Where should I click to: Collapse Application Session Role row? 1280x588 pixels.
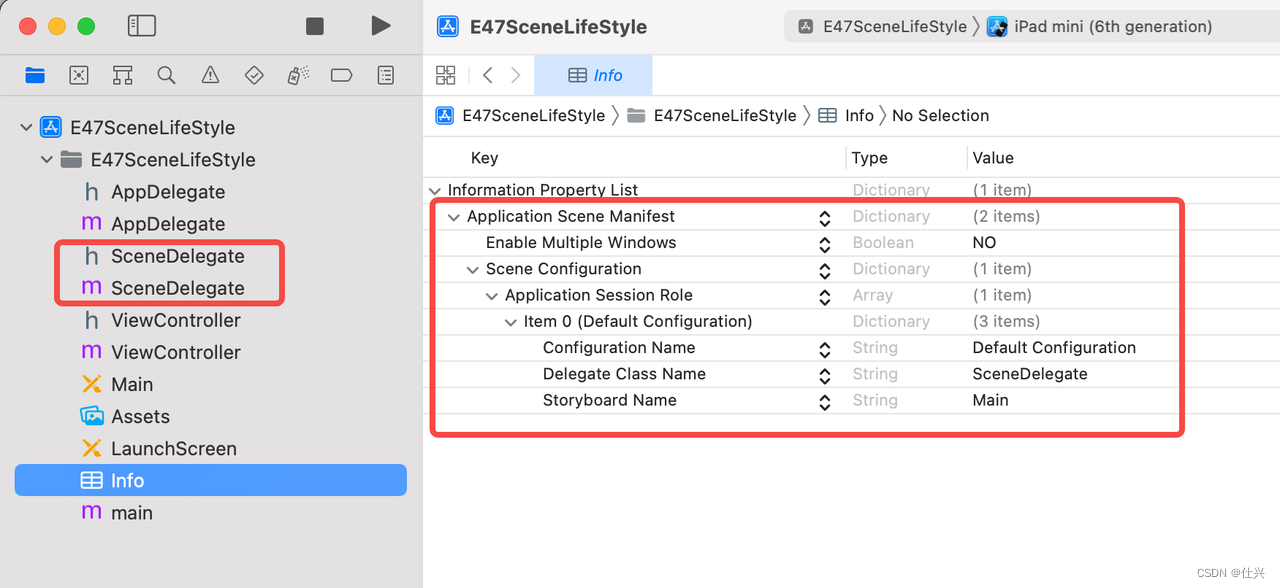(492, 296)
